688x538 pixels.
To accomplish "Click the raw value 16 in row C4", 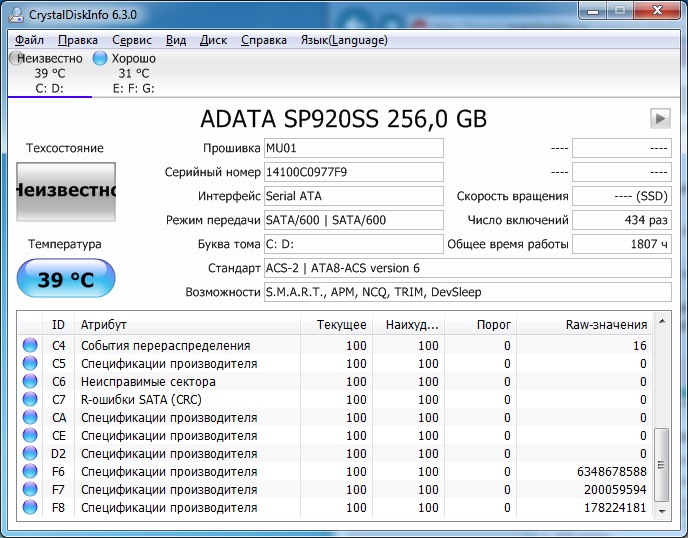I will coord(640,346).
